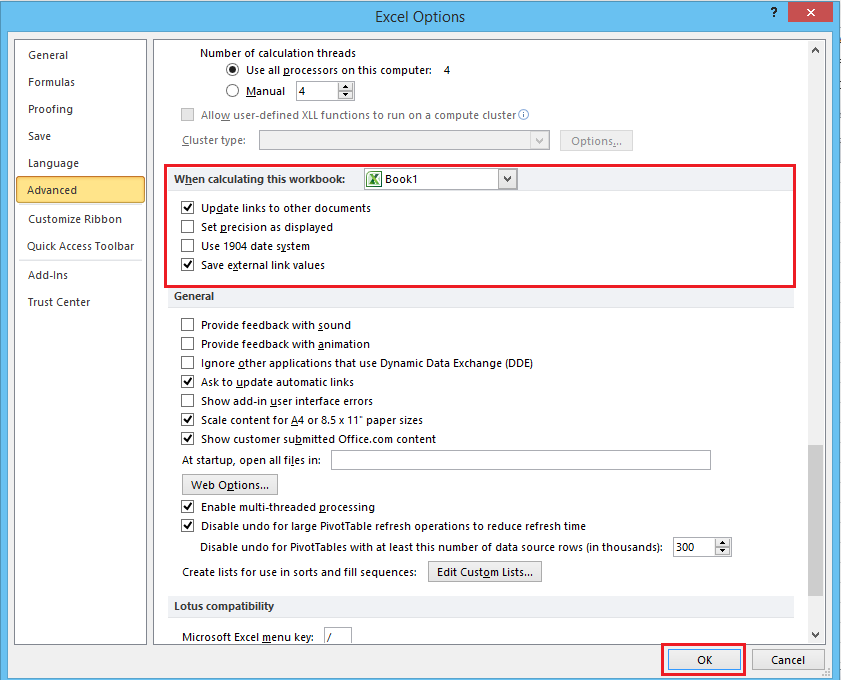This screenshot has width=841, height=680.
Task: Open the Trust Center category
Action: 59,302
